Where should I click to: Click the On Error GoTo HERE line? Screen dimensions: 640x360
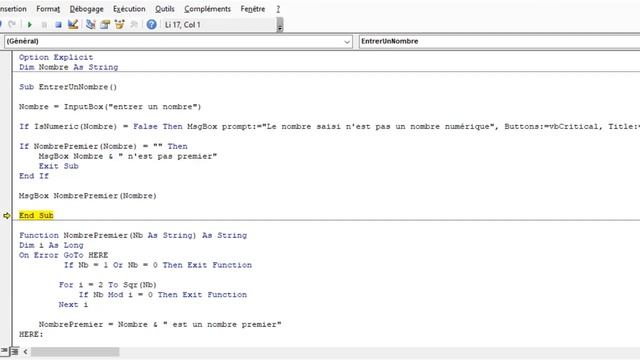point(64,255)
